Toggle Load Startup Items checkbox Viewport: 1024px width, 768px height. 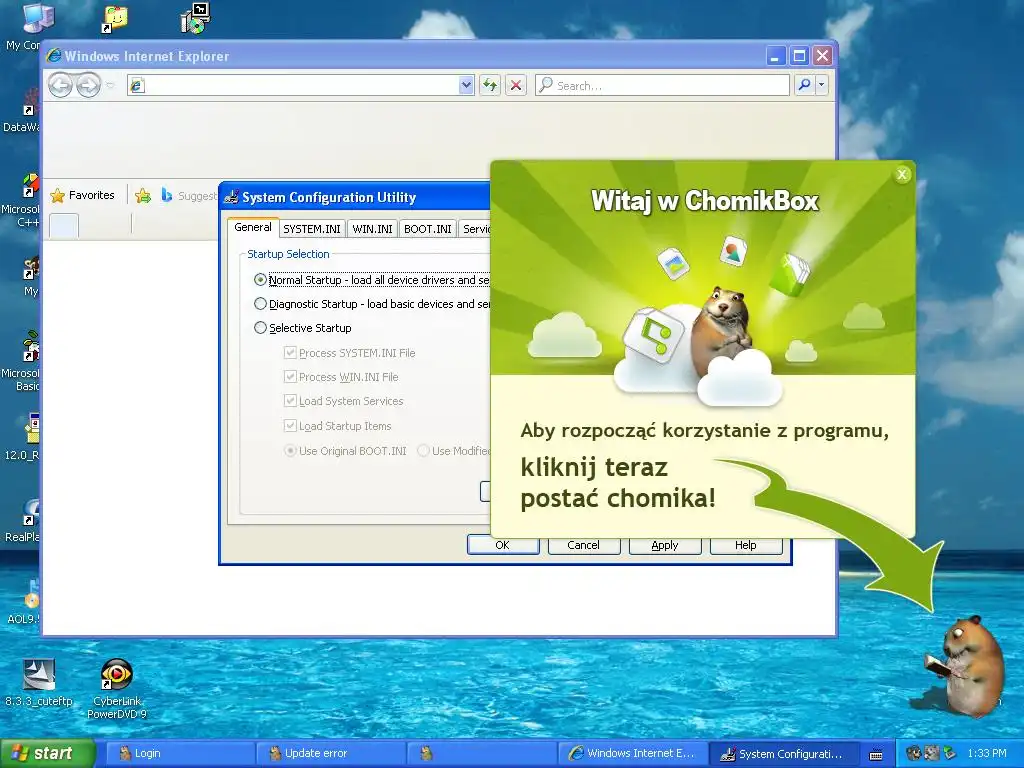pos(290,426)
